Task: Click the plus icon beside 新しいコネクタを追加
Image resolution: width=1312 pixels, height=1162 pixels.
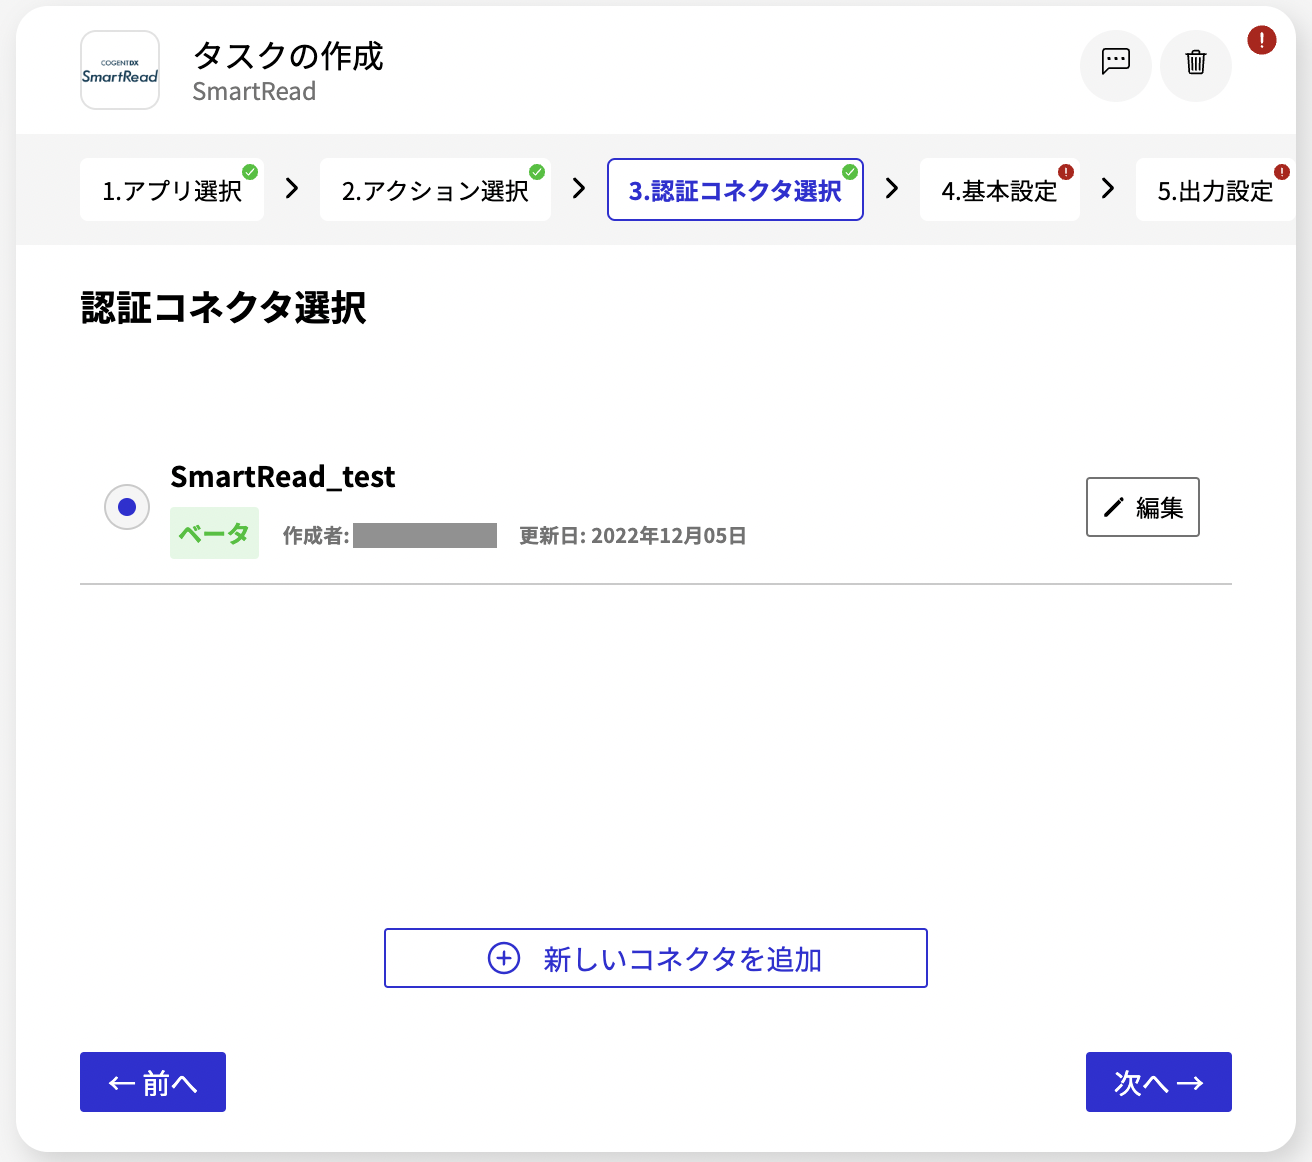Action: tap(504, 958)
